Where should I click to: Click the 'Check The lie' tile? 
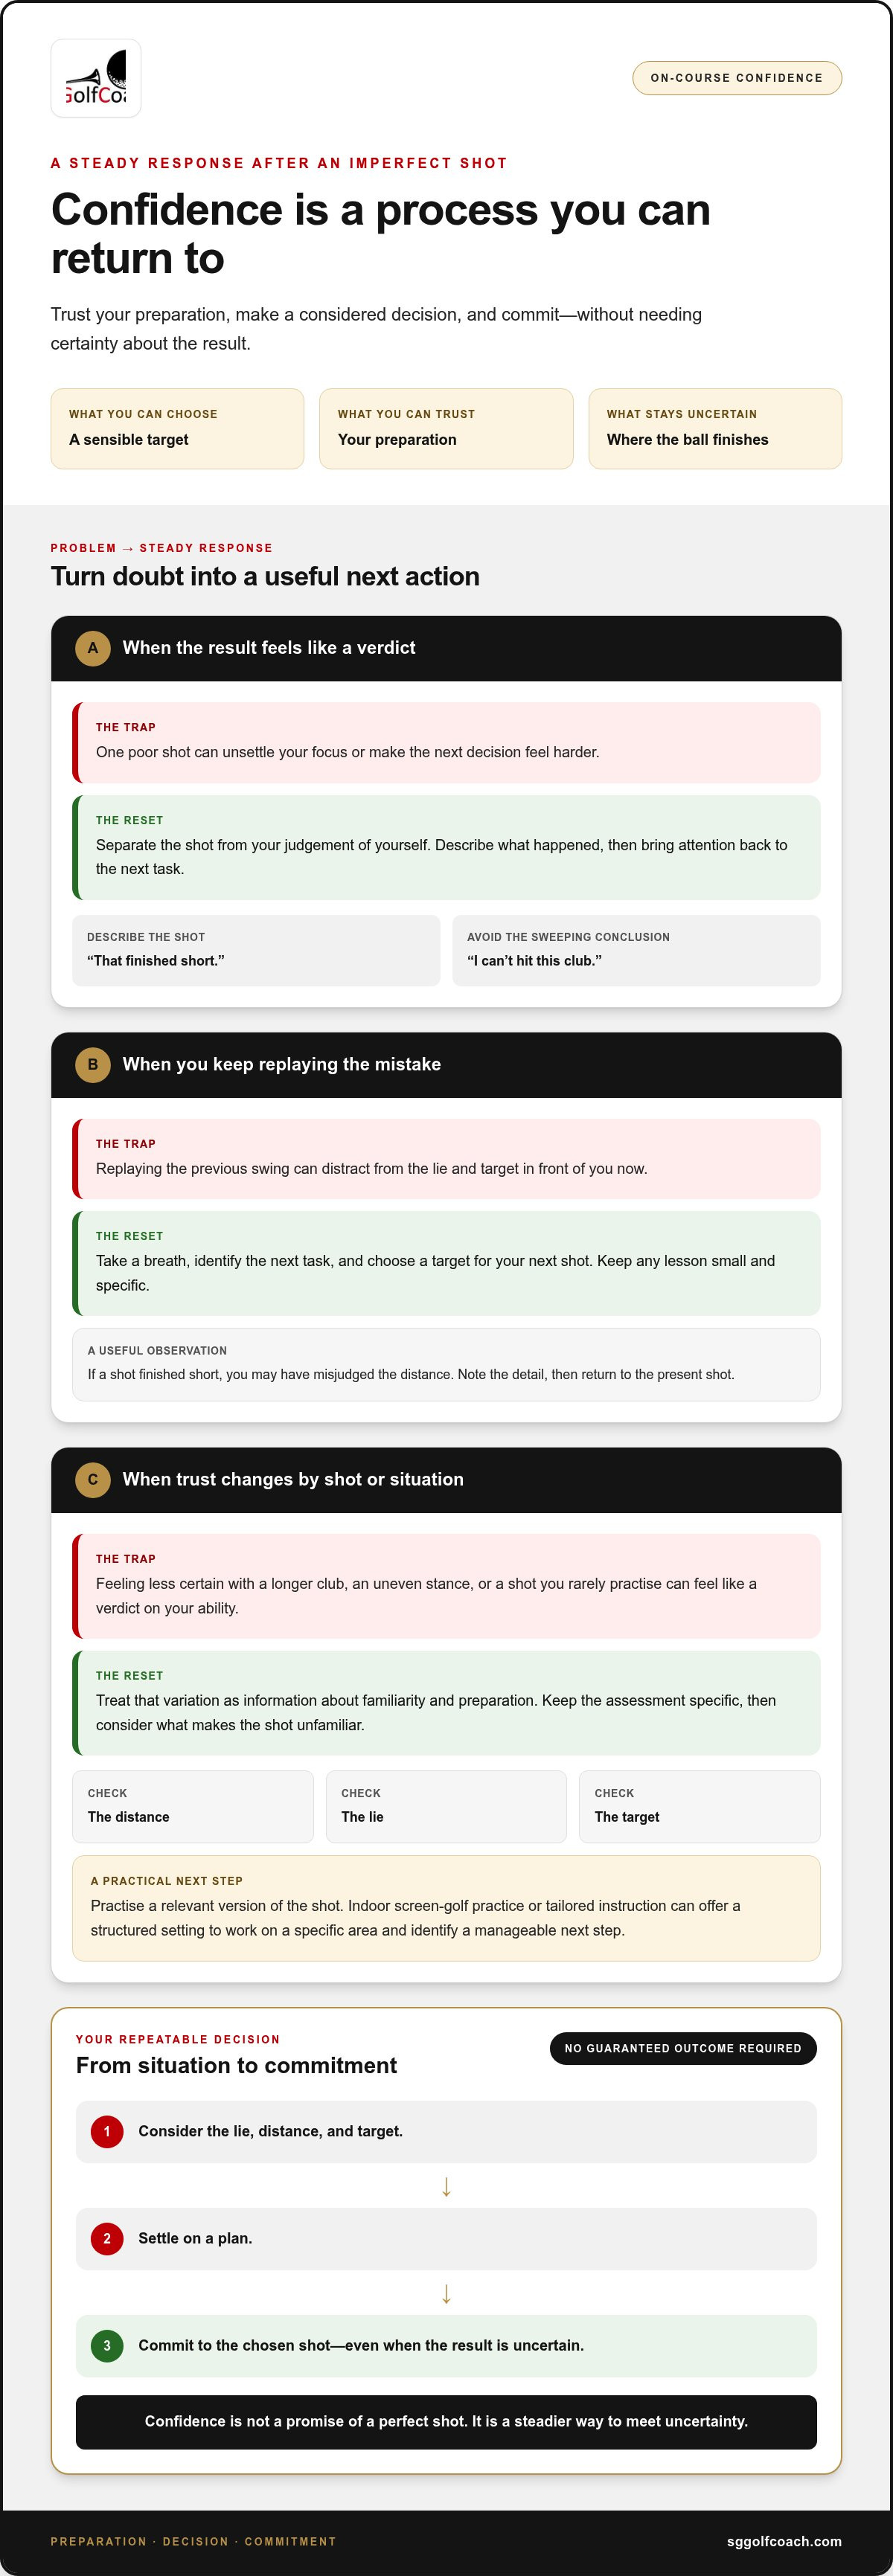[x=446, y=1806]
